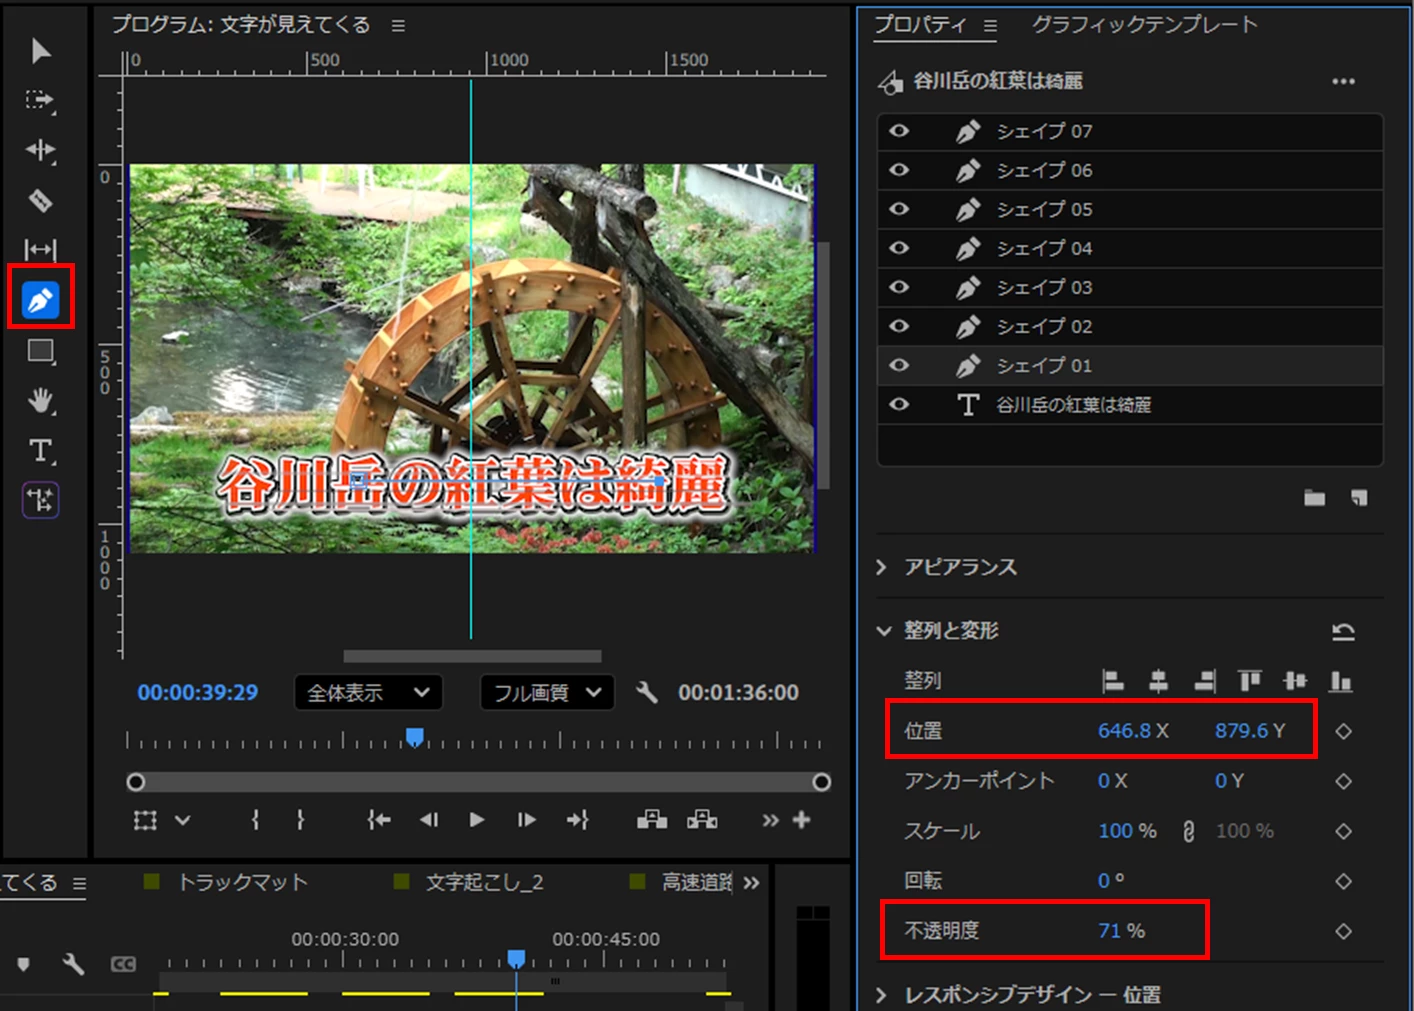Select the Ripple Edit tool
Viewport: 1414px width, 1011px height.
coord(40,150)
